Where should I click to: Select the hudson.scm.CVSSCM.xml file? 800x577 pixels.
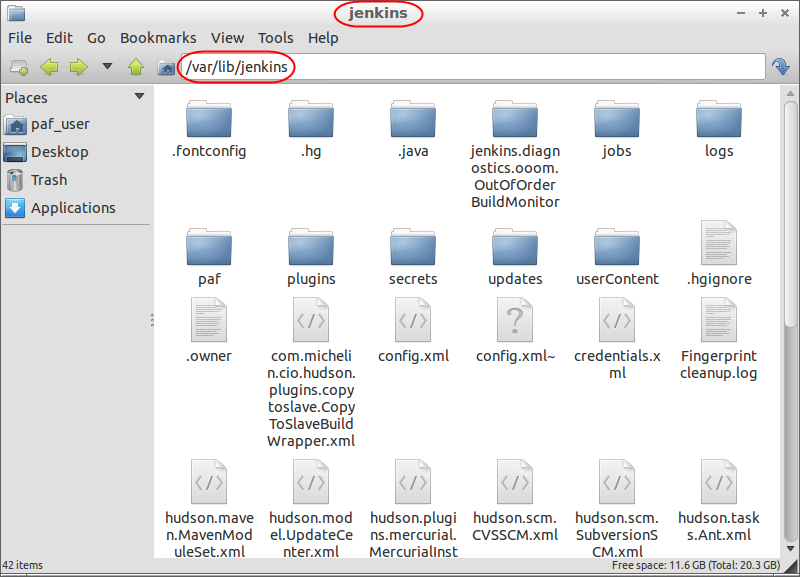tap(515, 501)
